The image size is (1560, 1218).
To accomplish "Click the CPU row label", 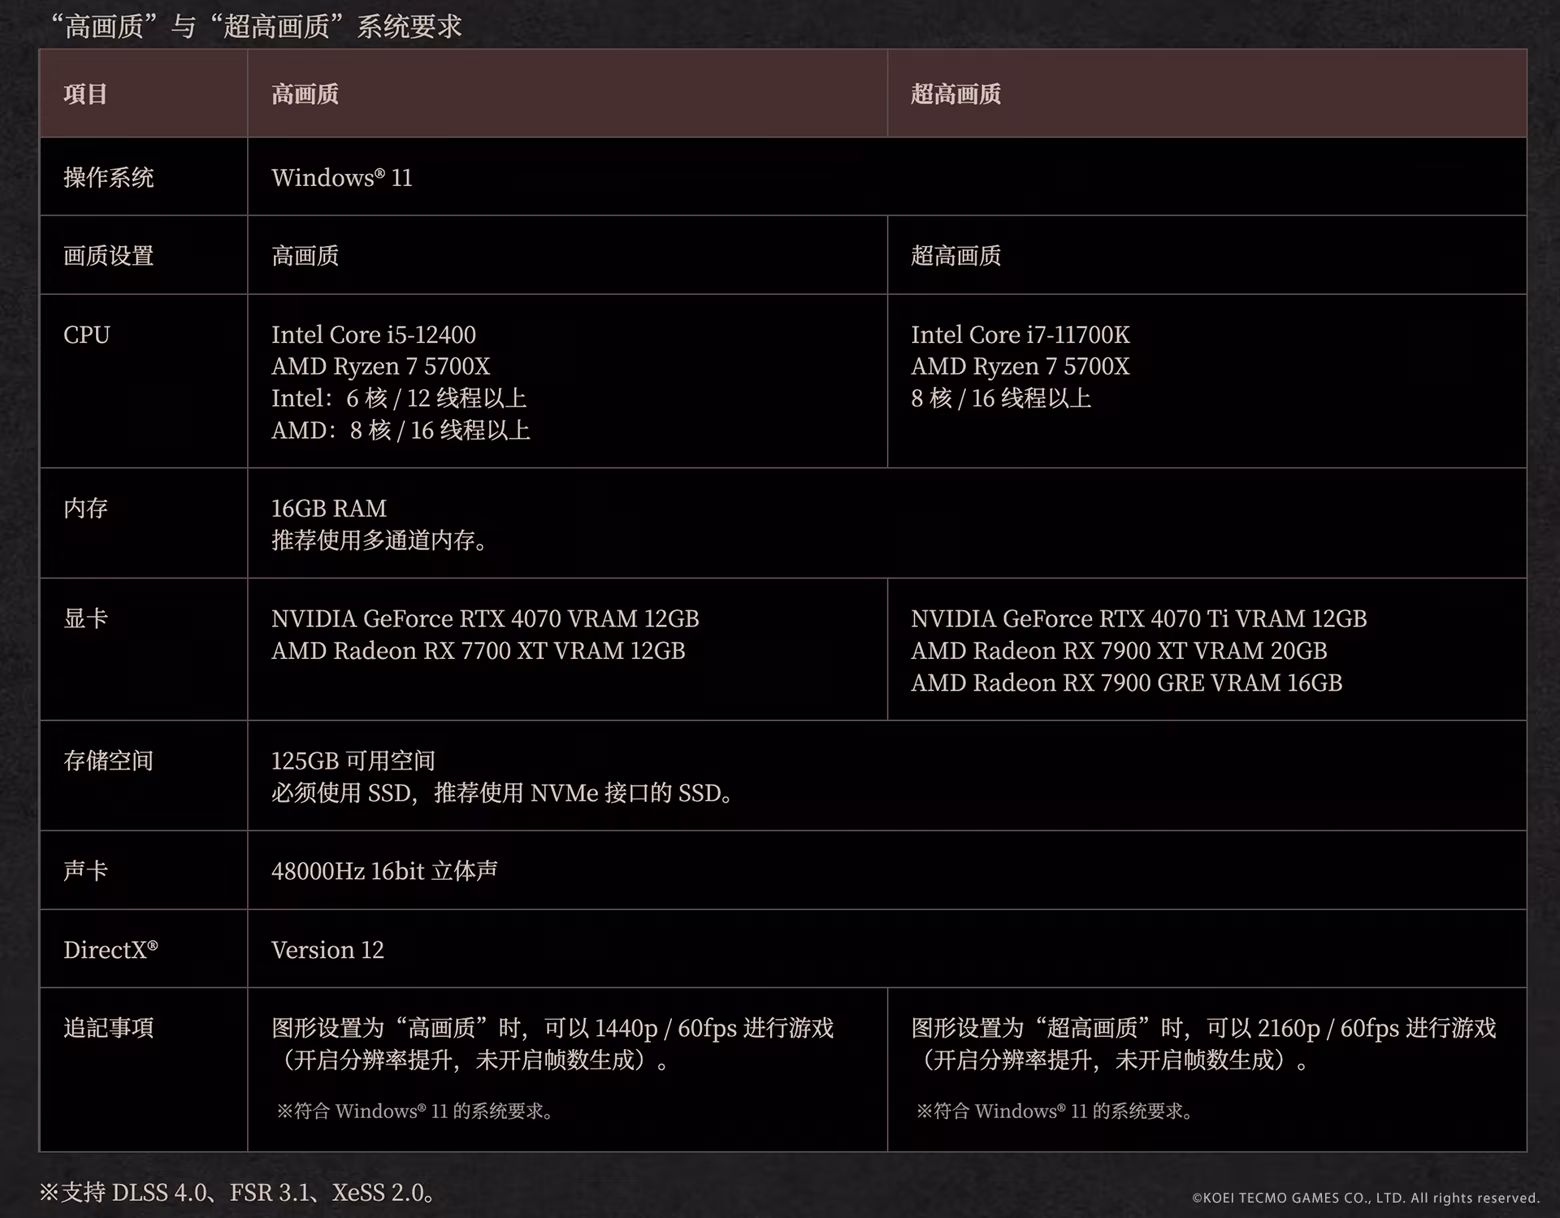I will (x=86, y=335).
